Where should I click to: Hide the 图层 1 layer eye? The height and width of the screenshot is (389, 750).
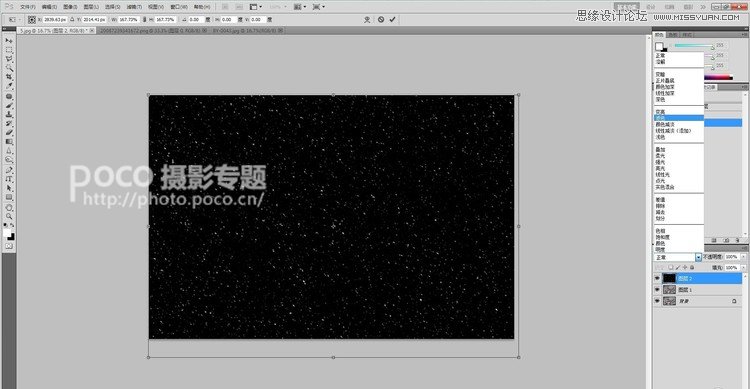click(657, 290)
